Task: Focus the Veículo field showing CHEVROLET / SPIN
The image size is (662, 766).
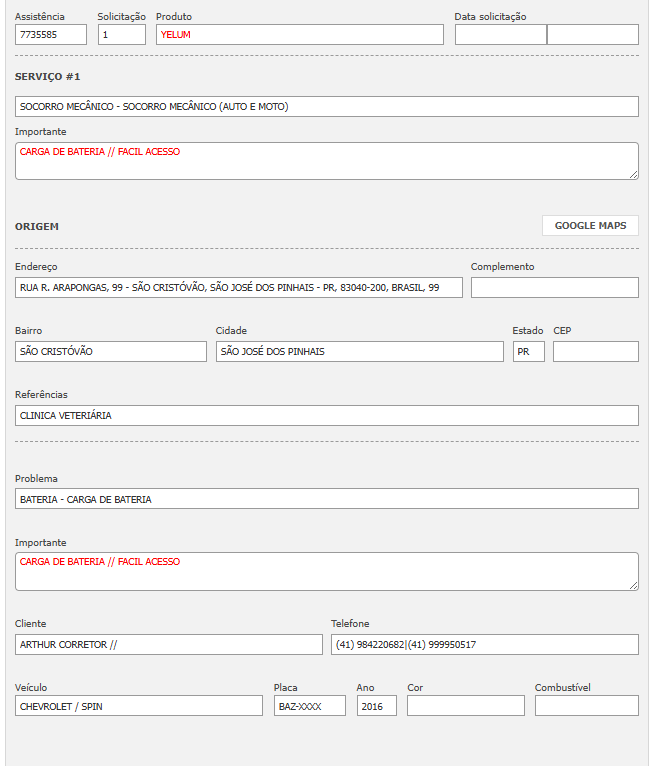Action: tap(139, 706)
